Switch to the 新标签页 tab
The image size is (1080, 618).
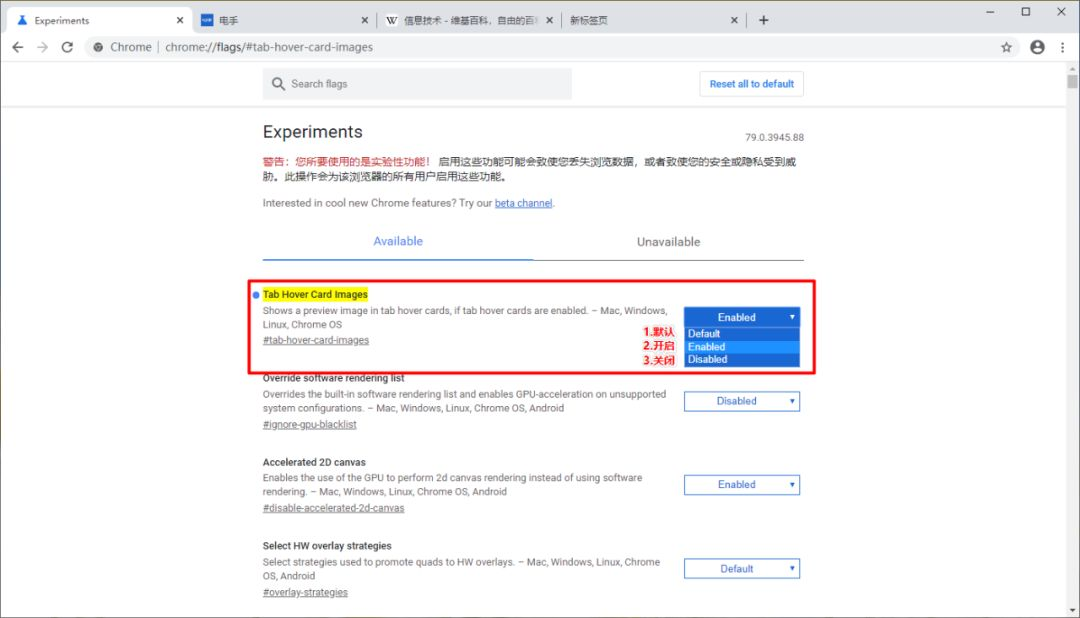[652, 20]
